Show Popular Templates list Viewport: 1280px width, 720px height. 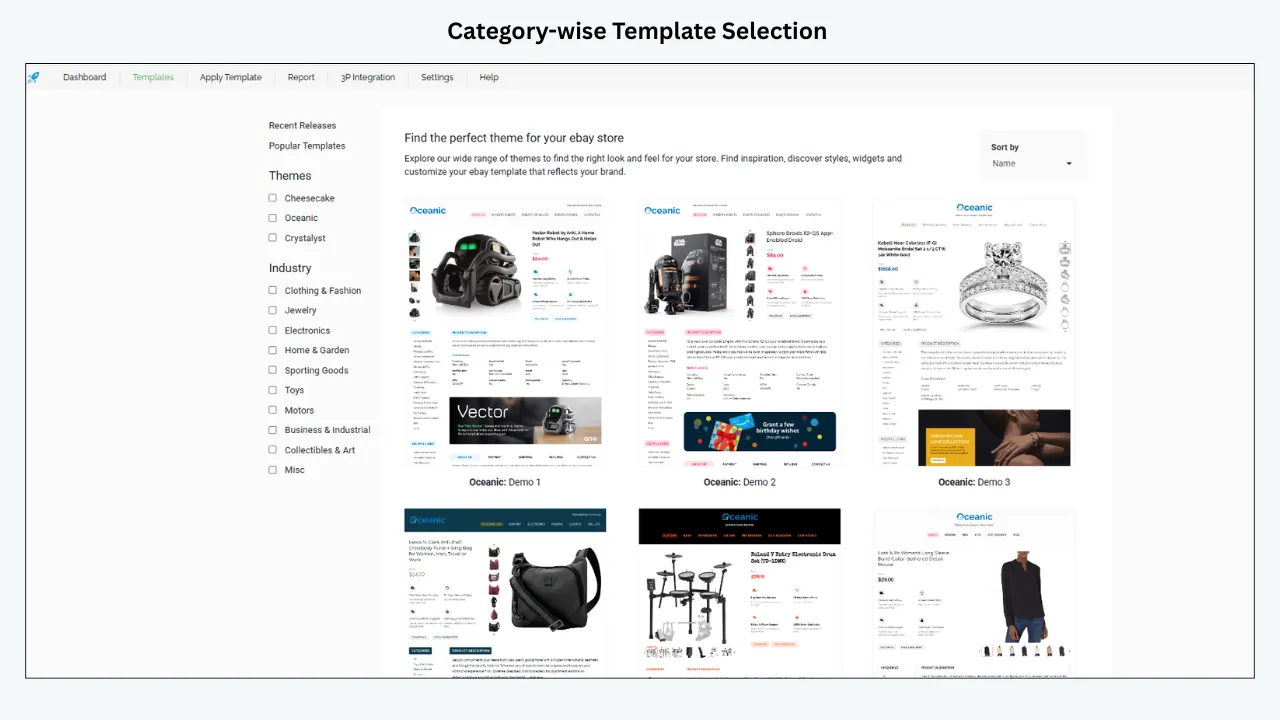click(307, 146)
